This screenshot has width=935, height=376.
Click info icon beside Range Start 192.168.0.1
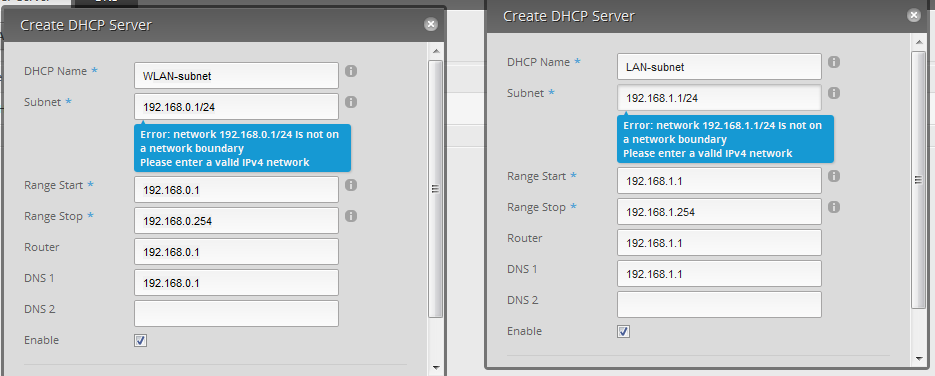click(x=351, y=185)
